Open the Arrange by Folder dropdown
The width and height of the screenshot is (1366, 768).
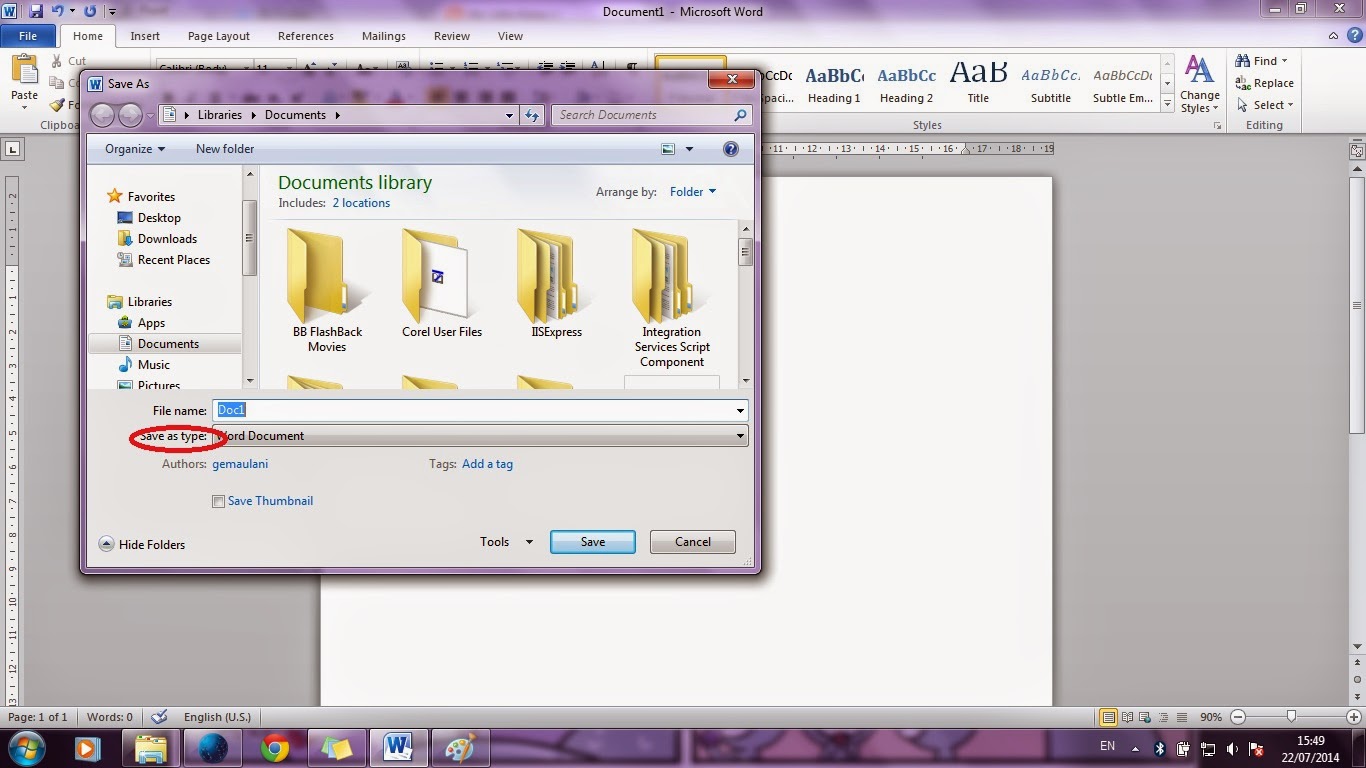[693, 192]
